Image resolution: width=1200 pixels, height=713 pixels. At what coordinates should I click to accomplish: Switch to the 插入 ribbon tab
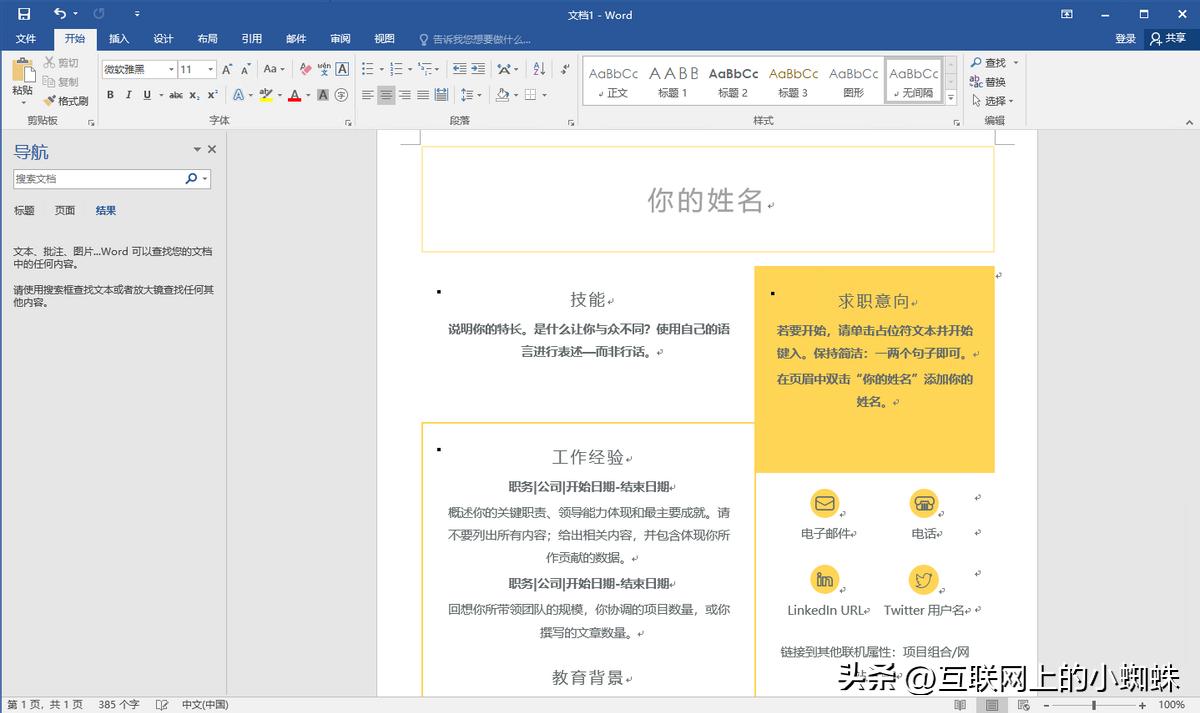pos(118,38)
